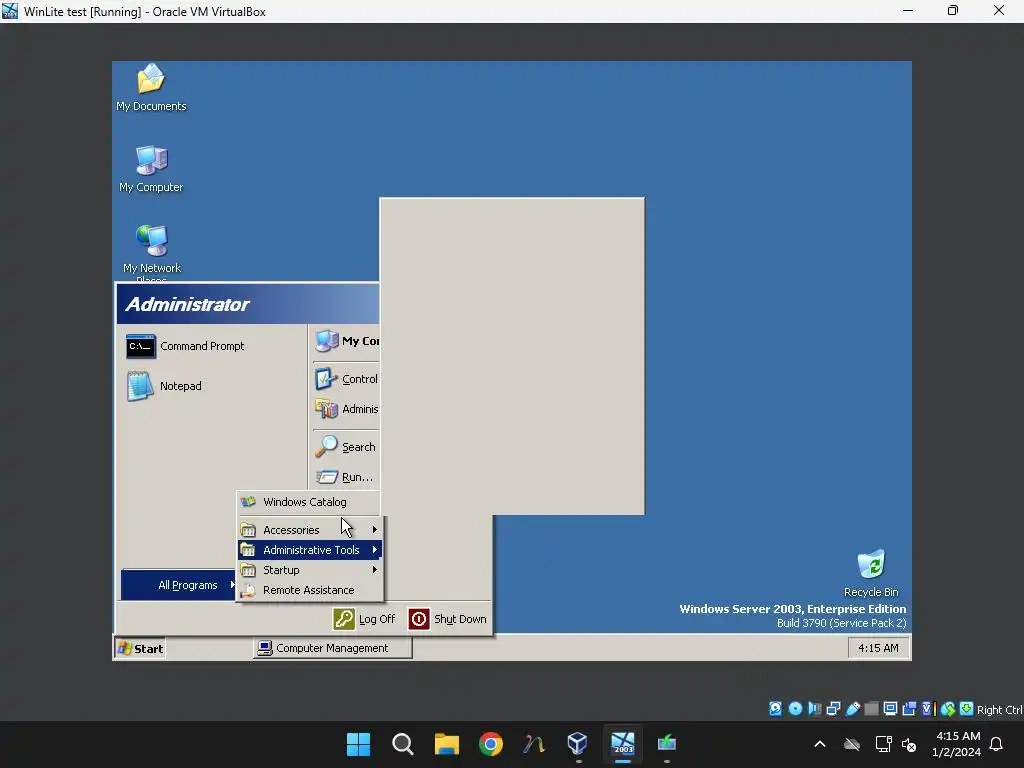Open the My Documents desktop icon

click(151, 88)
